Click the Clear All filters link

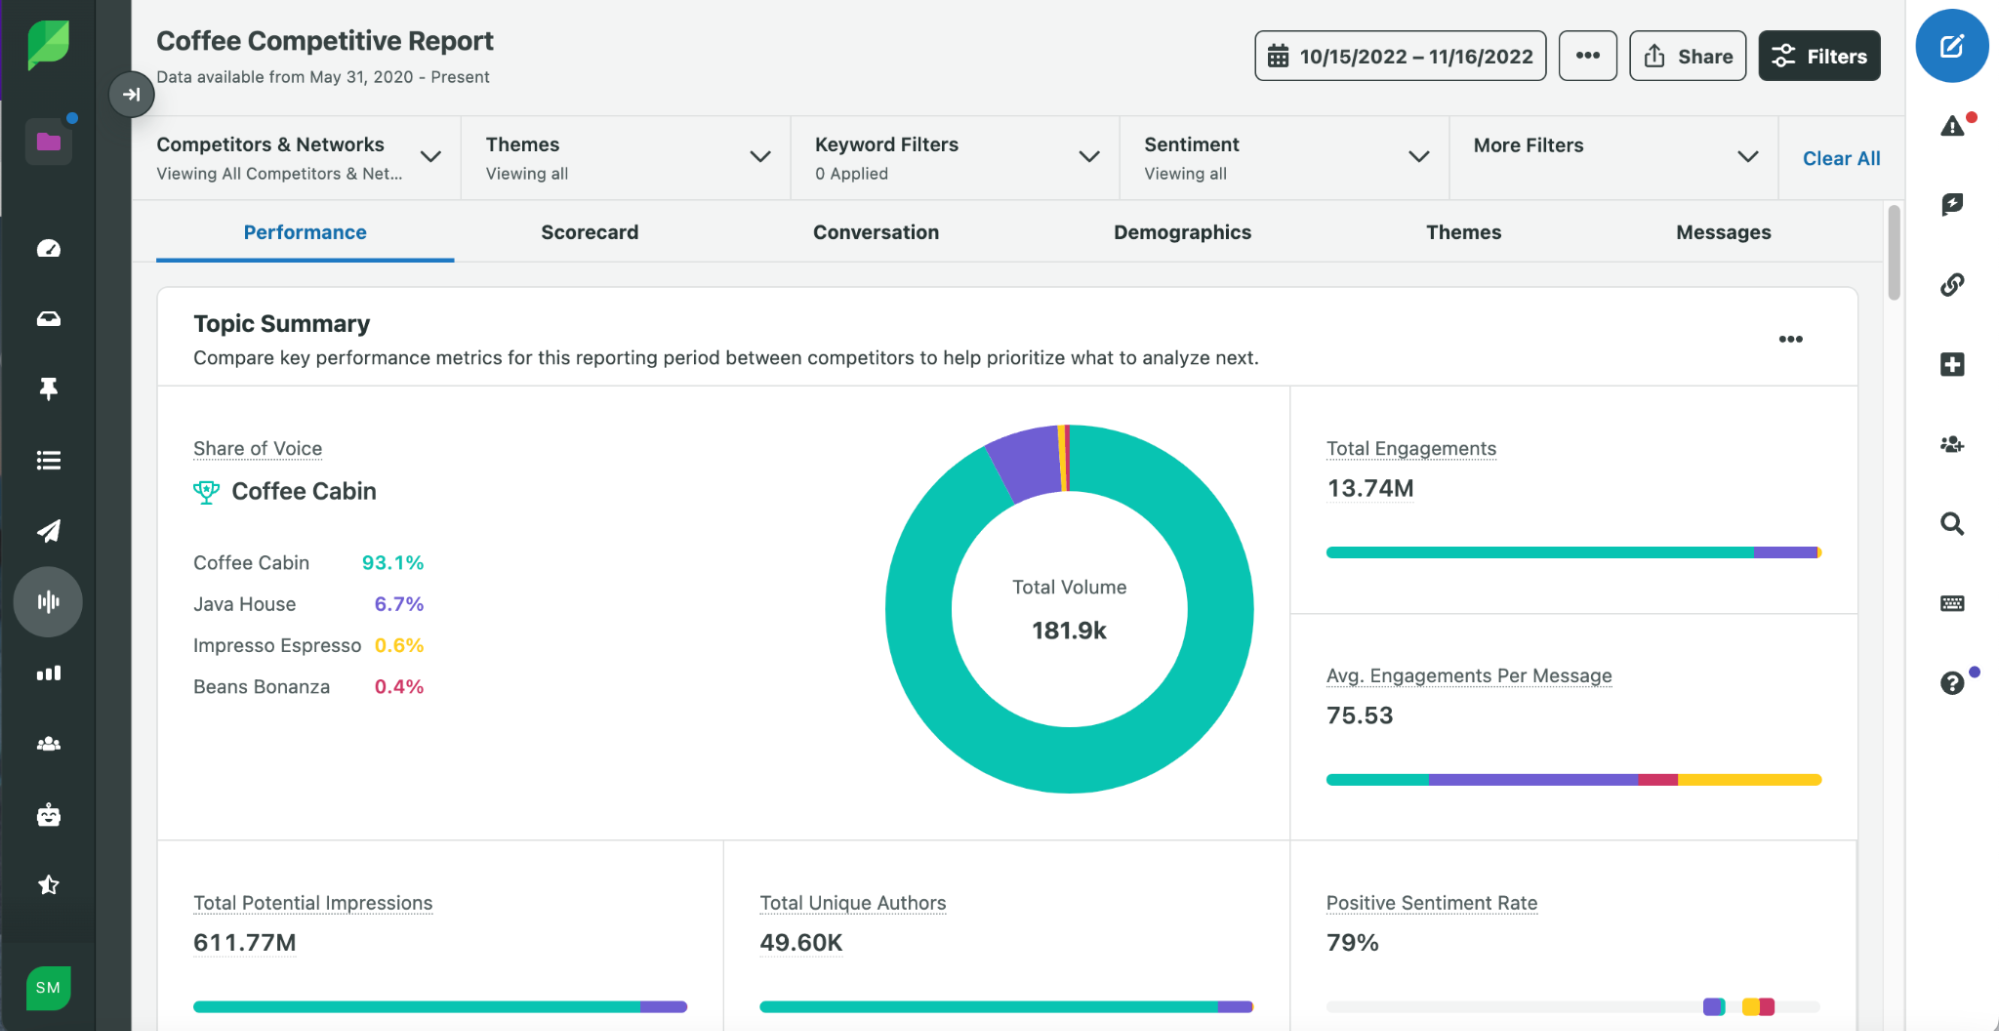pos(1841,157)
